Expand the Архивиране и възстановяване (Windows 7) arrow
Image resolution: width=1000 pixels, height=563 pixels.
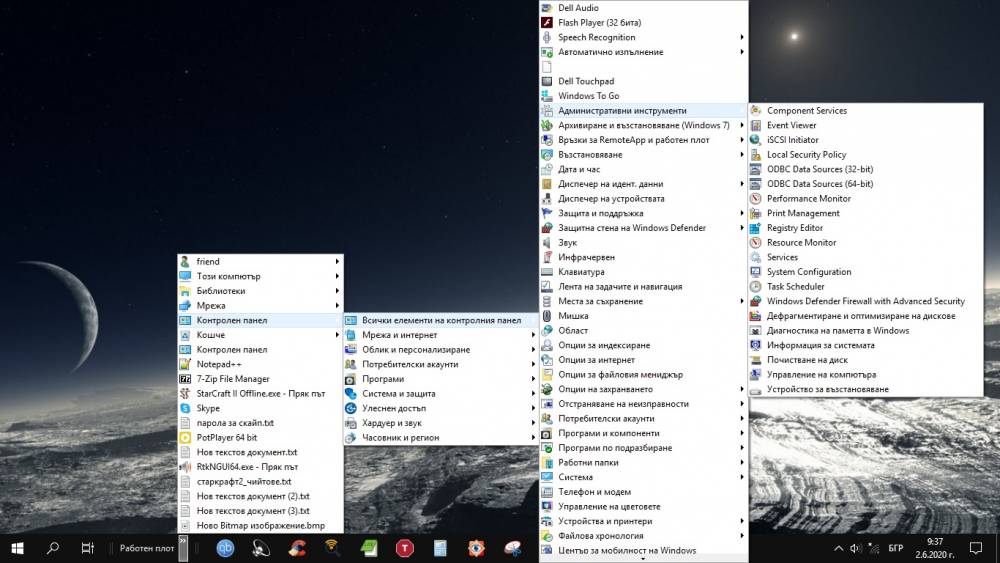742,125
